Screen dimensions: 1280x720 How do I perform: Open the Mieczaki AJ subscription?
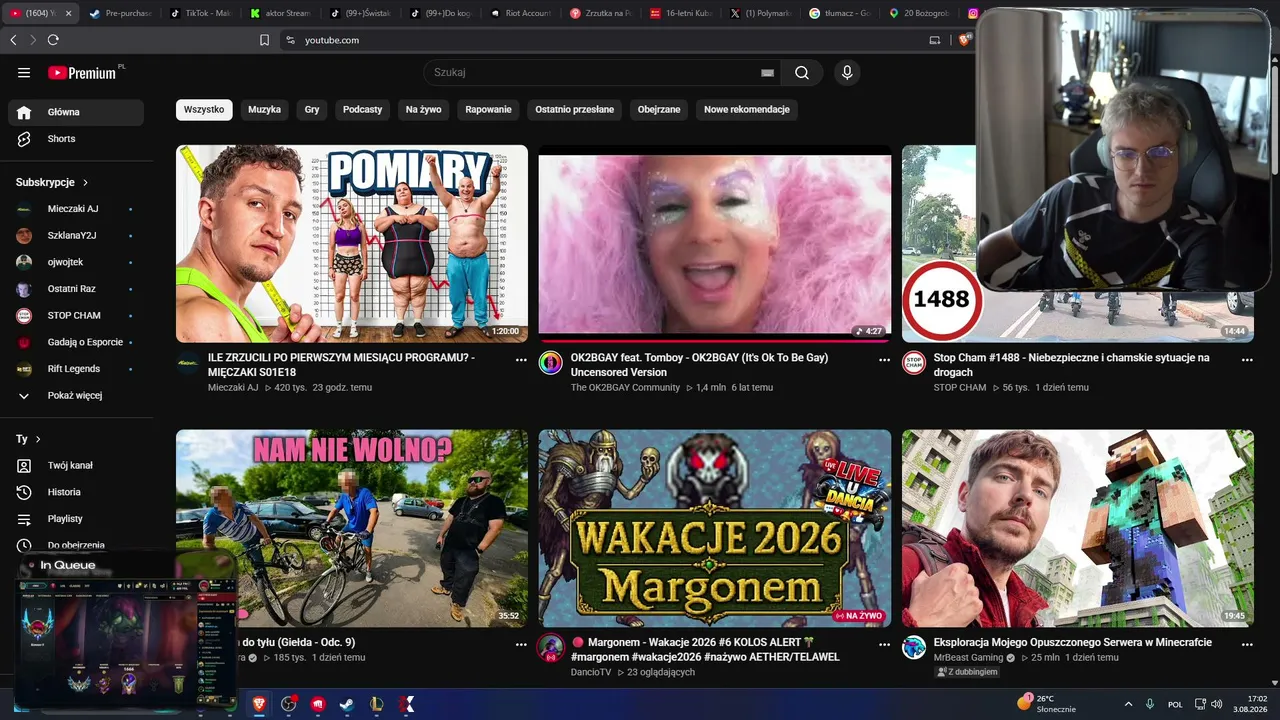pyautogui.click(x=76, y=209)
